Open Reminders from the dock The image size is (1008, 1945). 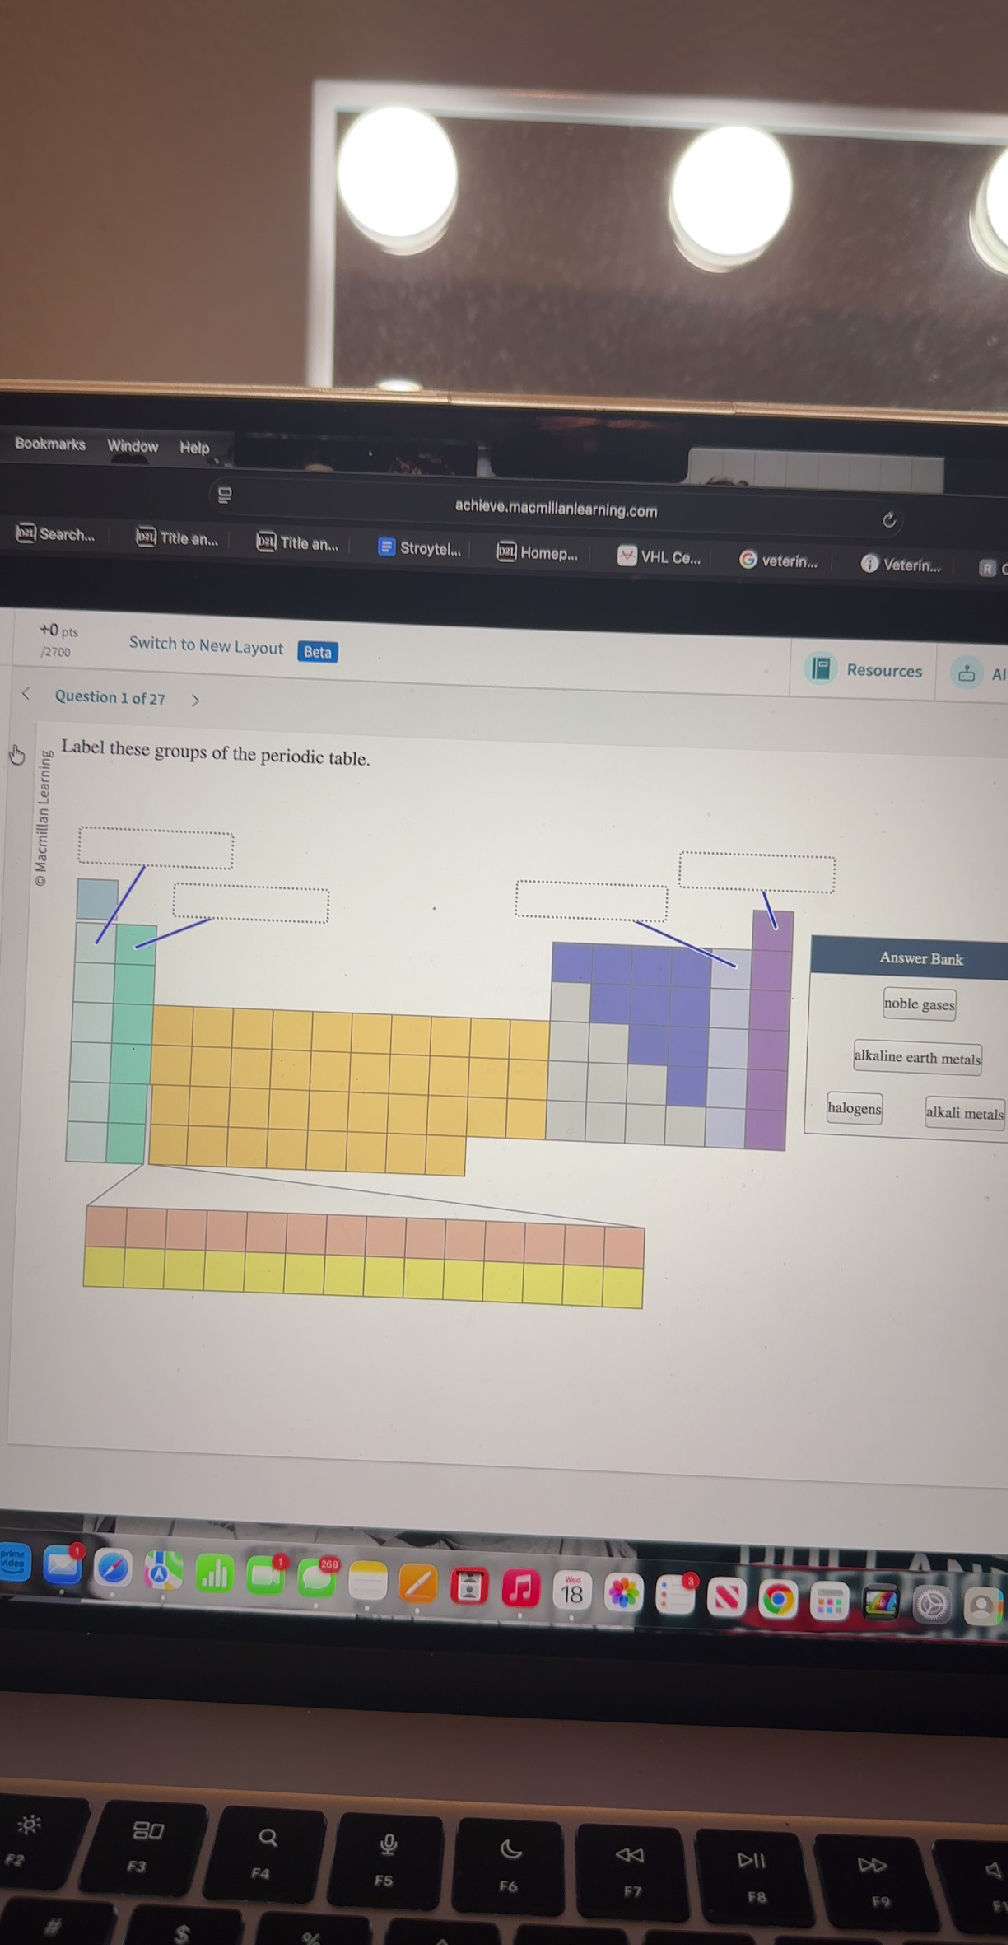coord(675,1596)
